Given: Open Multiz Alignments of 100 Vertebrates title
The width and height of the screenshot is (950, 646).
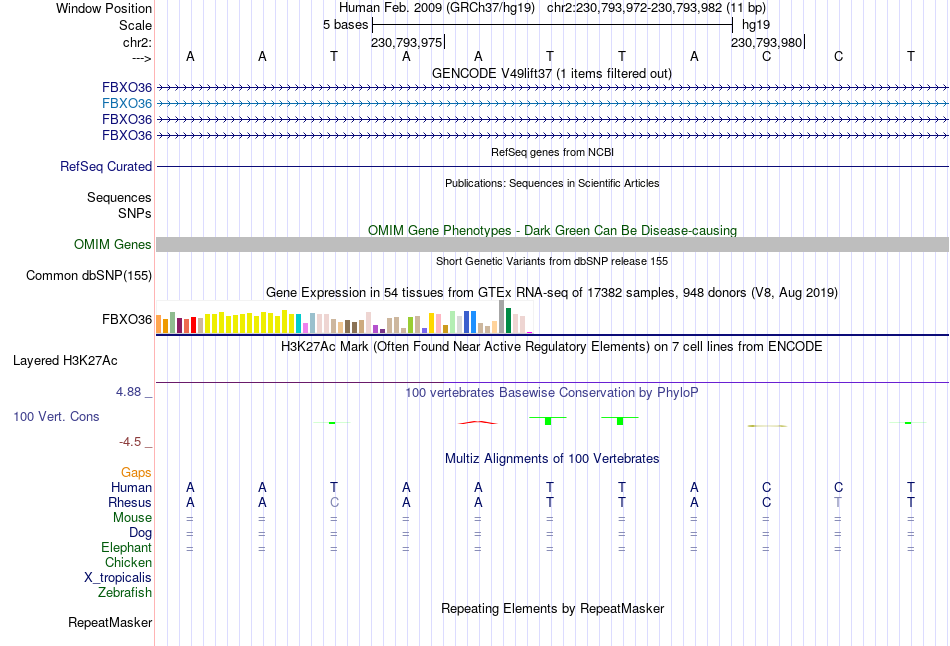Looking at the screenshot, I should click(552, 459).
